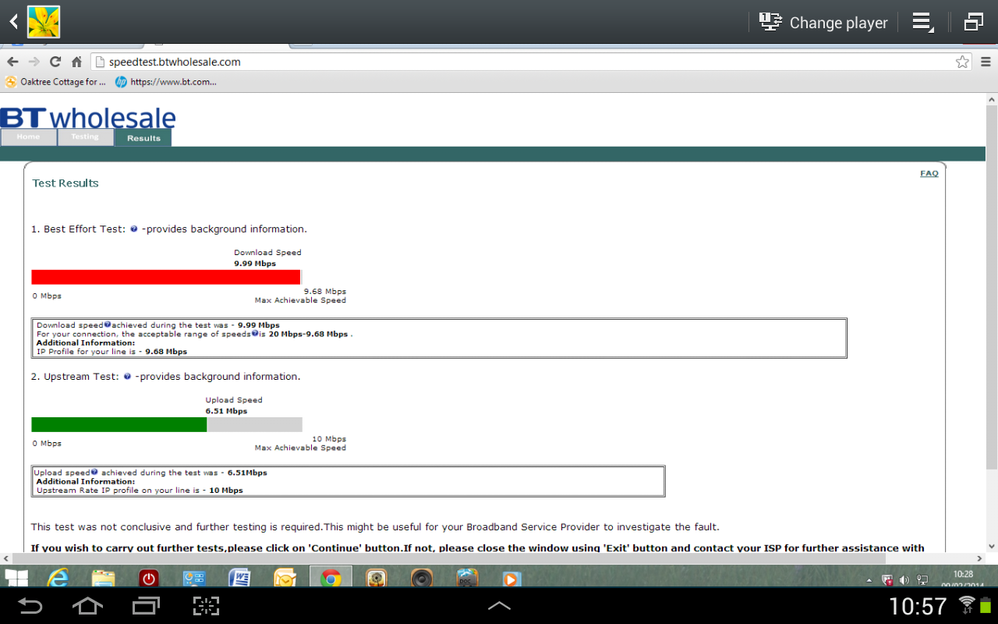Click the browser forward arrow
This screenshot has height=624, width=998.
[34, 62]
